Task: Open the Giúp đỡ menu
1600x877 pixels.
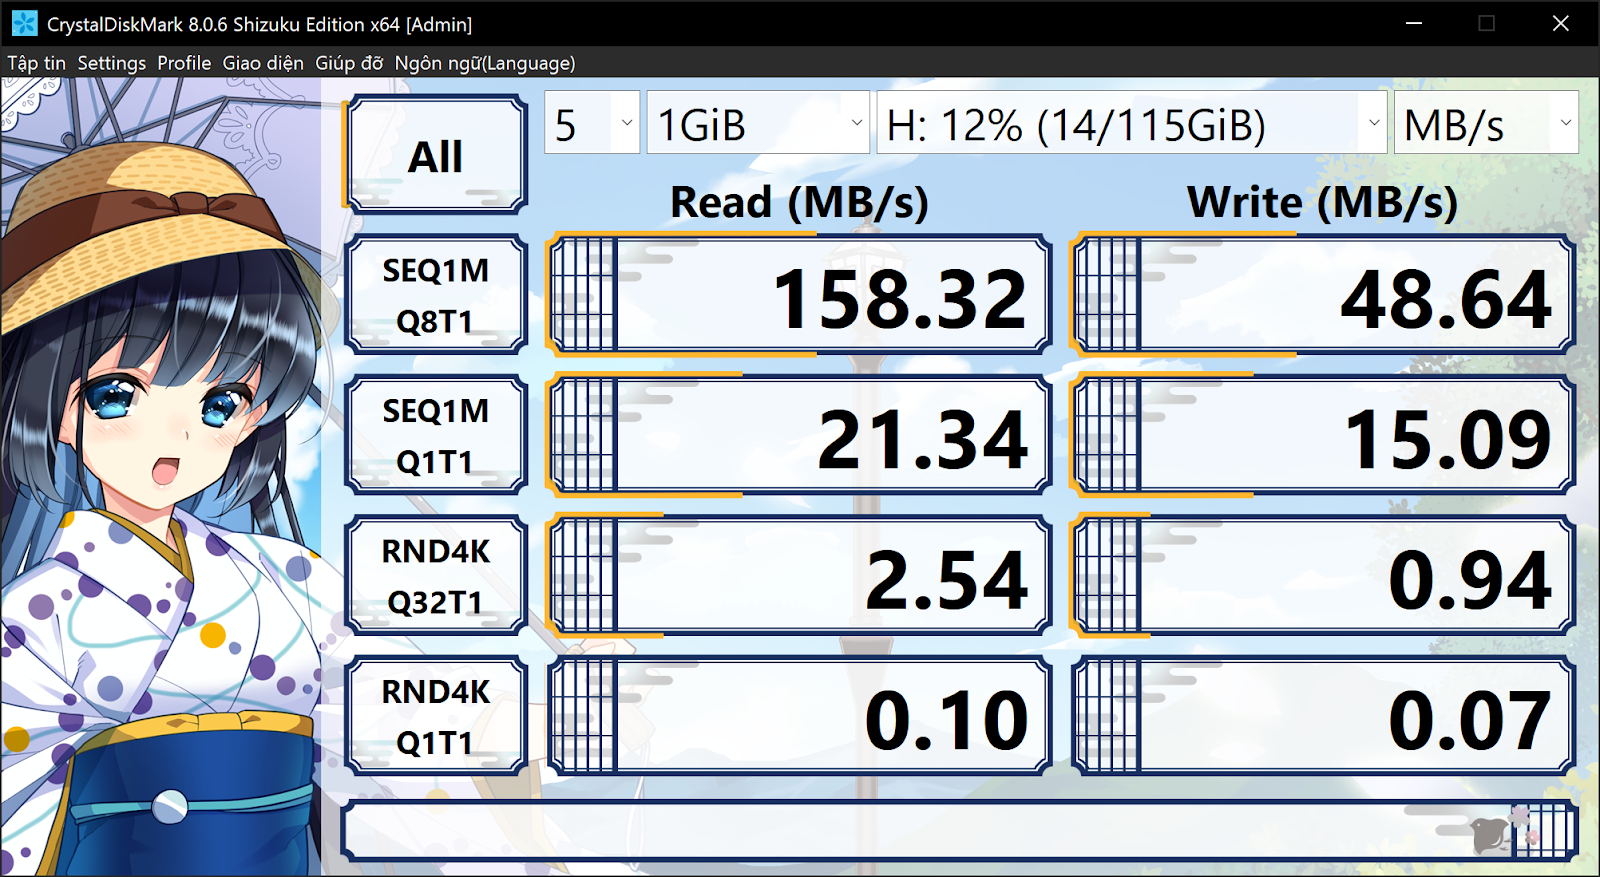Action: (x=349, y=63)
